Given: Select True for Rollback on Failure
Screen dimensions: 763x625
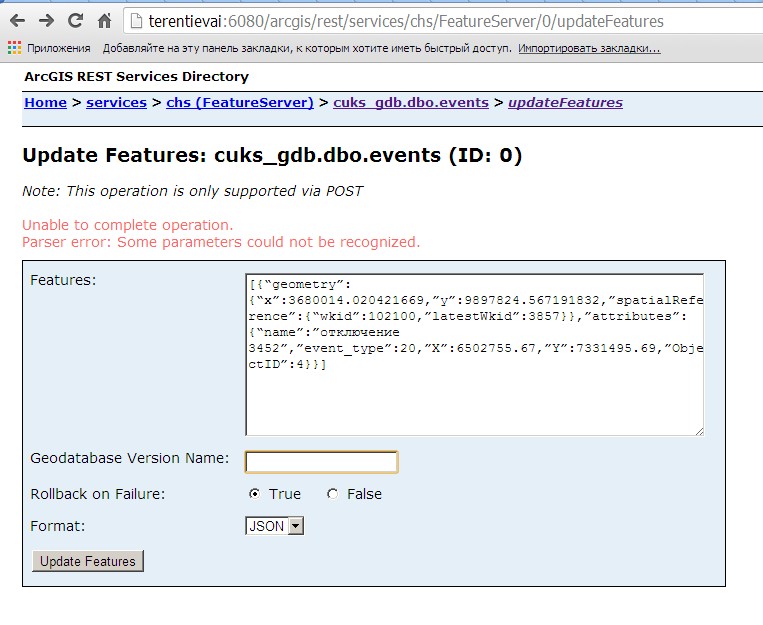Looking at the screenshot, I should (254, 494).
